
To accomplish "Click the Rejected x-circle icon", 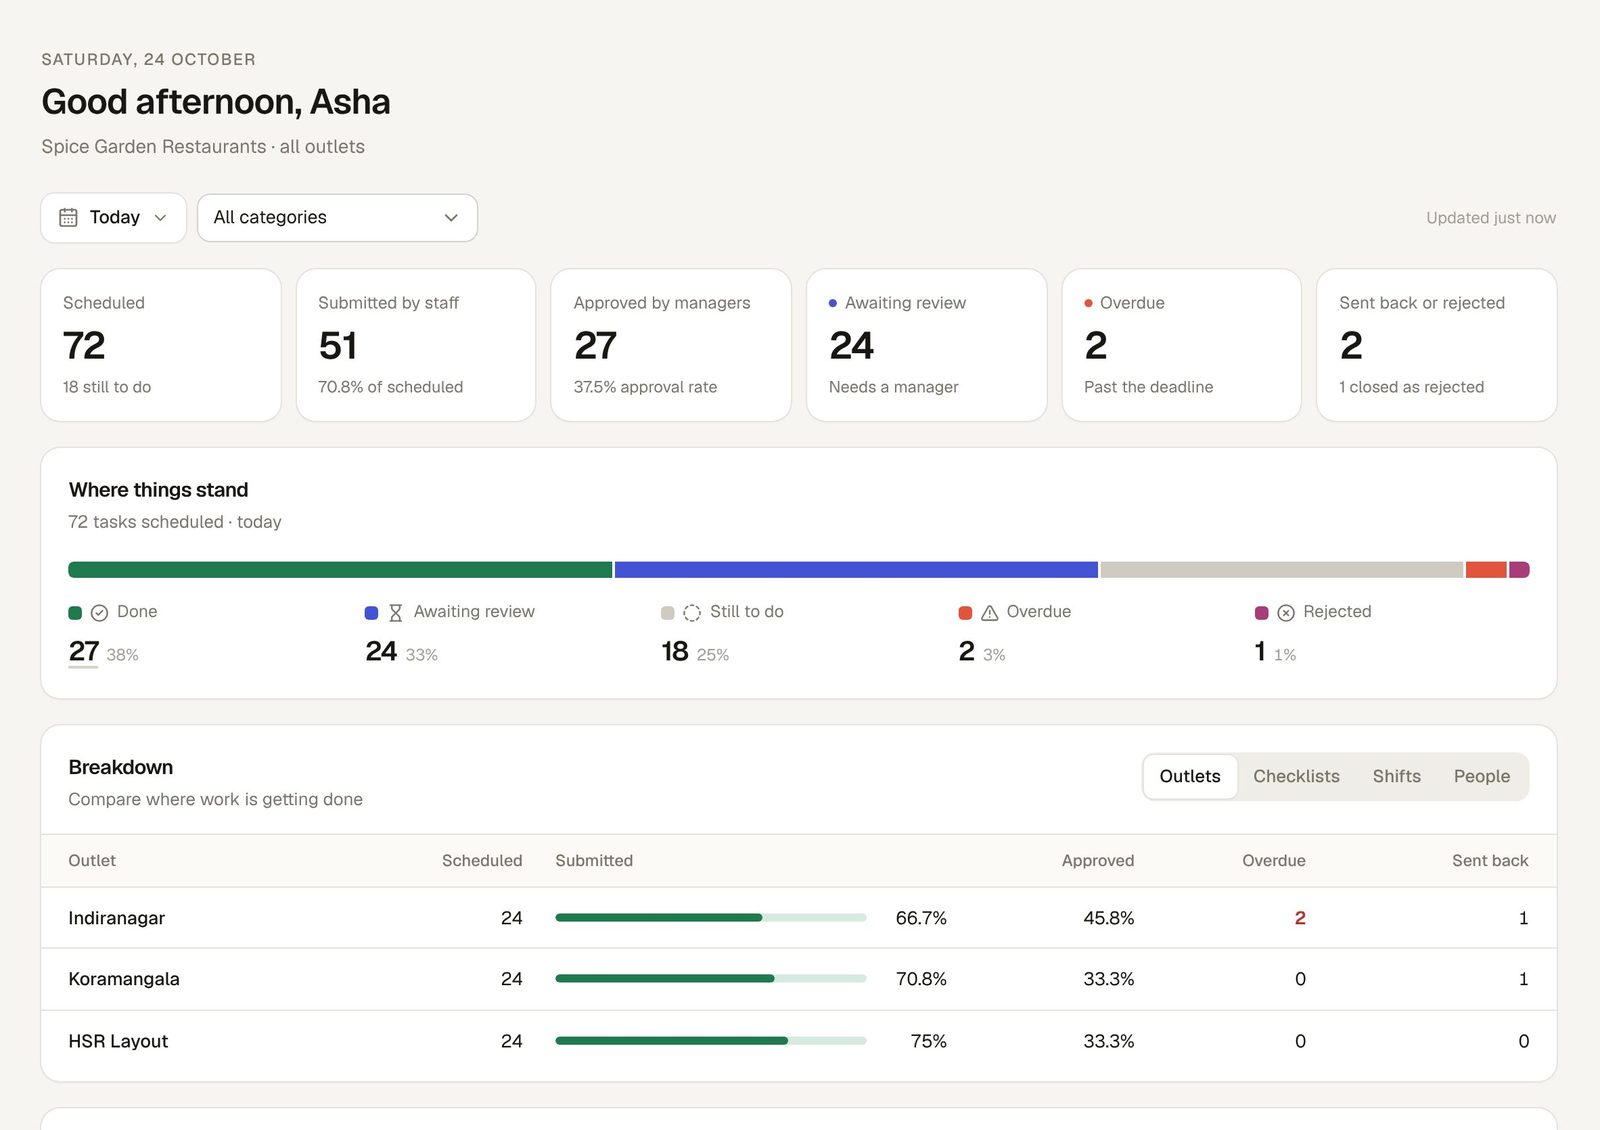I will pos(1286,613).
